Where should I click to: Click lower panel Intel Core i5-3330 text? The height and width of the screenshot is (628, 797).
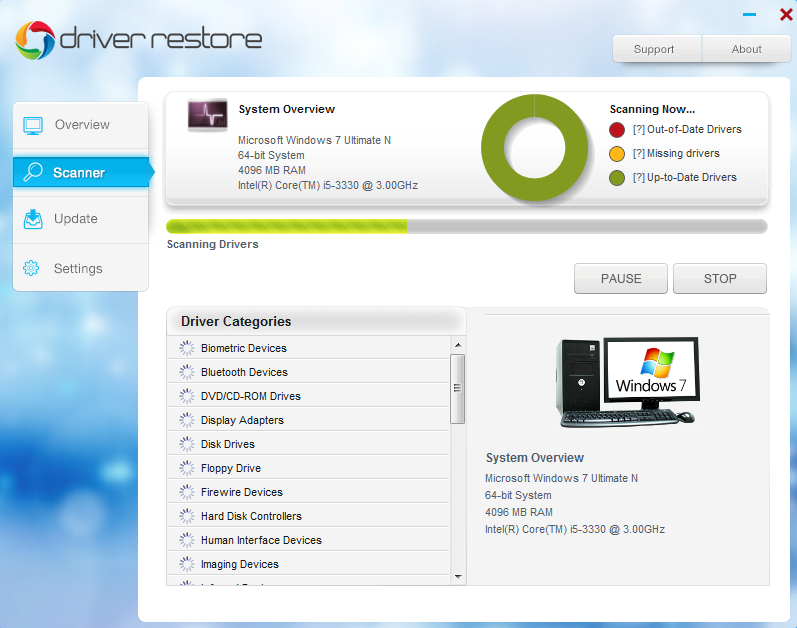tap(575, 529)
